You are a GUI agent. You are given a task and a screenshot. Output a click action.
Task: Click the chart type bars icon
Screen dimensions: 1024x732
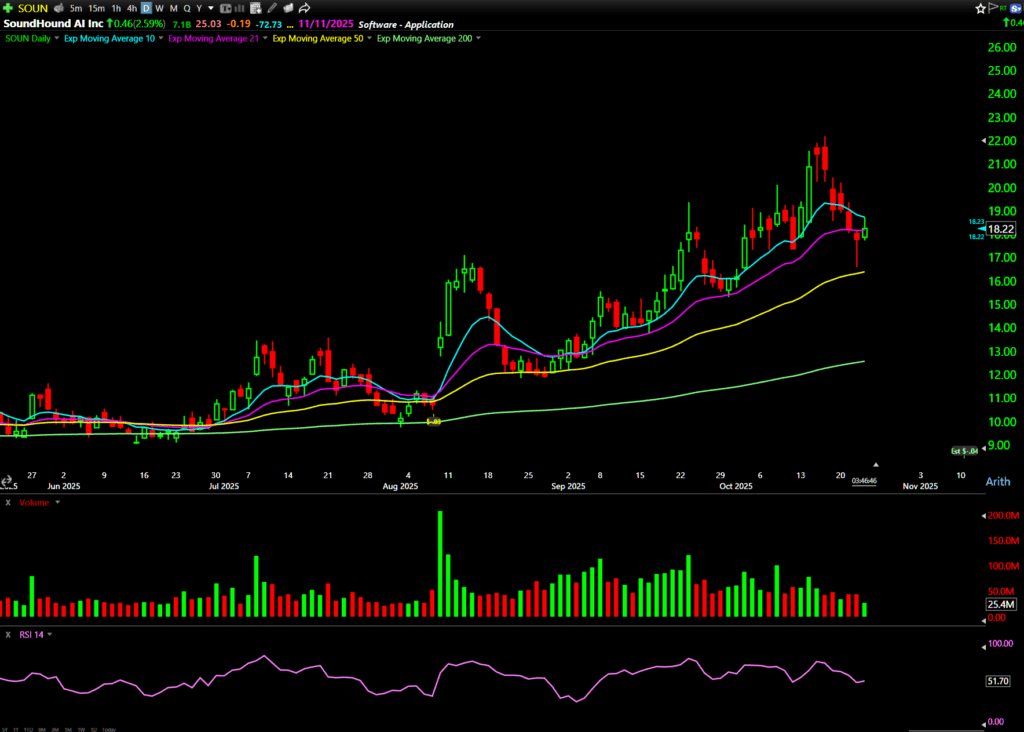point(237,8)
